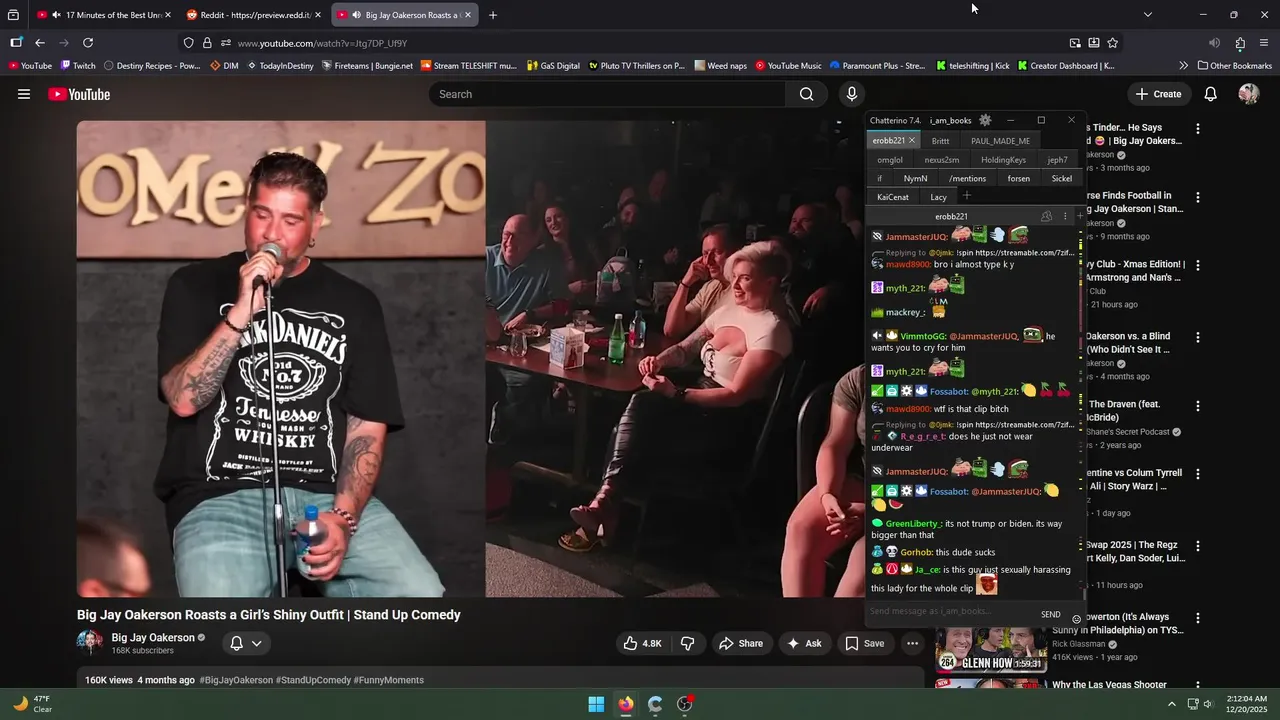Open browser extensions puzzle icon
Image resolution: width=1280 pixels, height=720 pixels.
click(x=1240, y=43)
